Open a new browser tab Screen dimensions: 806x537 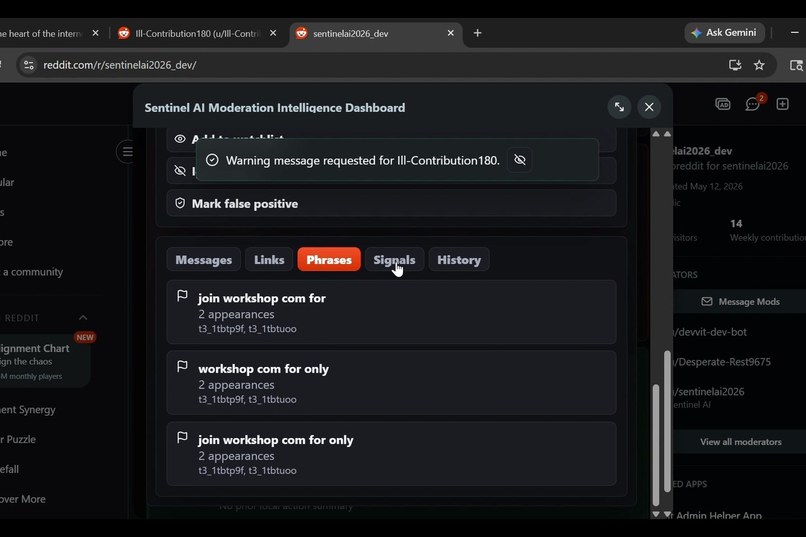pyautogui.click(x=478, y=33)
